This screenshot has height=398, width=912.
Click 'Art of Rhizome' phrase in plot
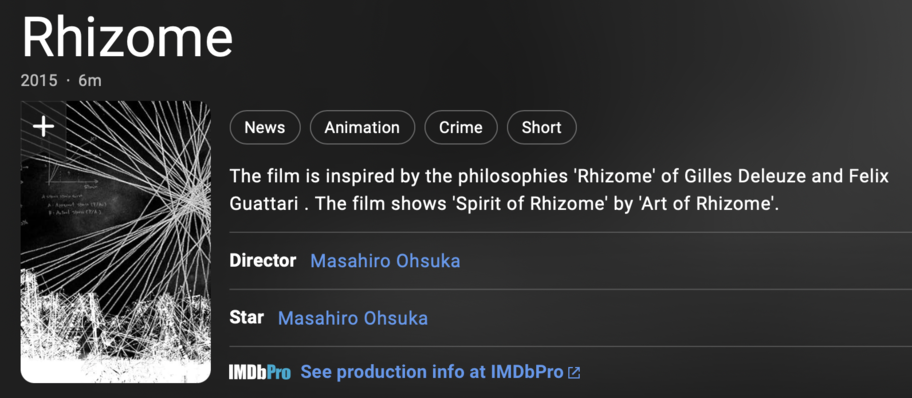(x=709, y=205)
